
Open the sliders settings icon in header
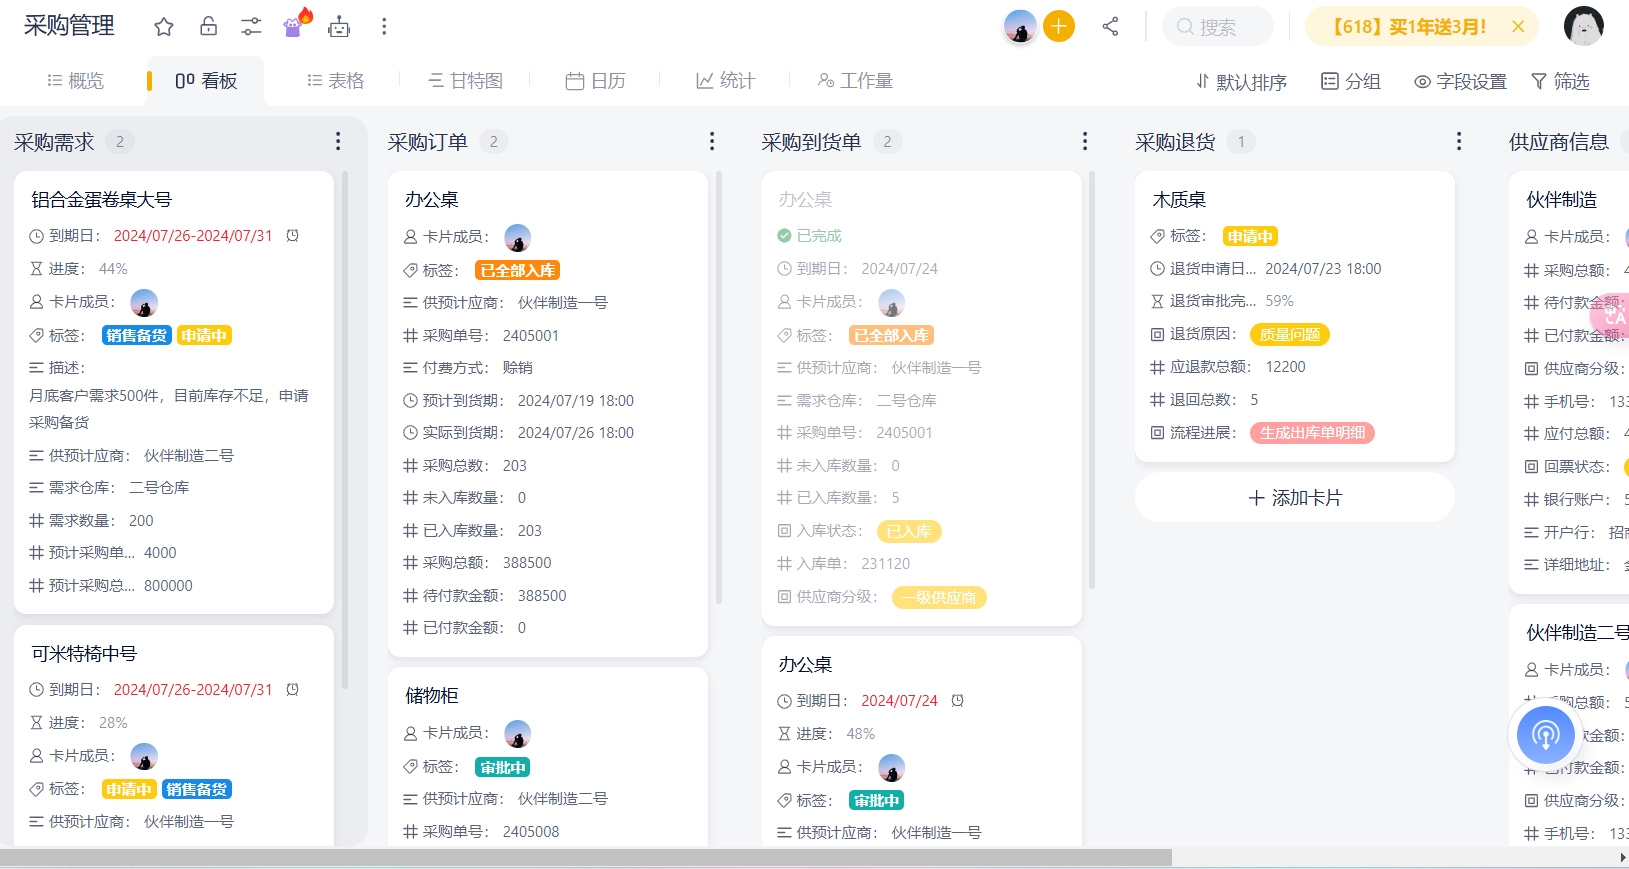click(251, 27)
